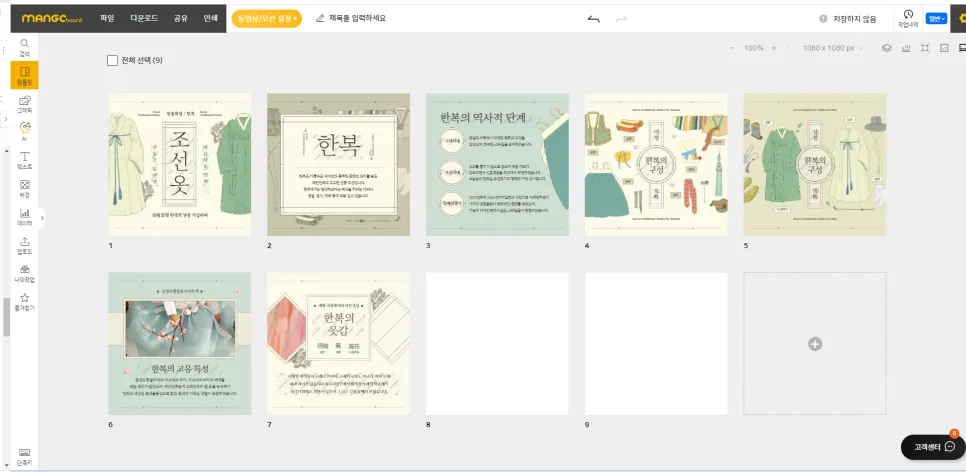Check the 전체 선택 (9) checkbox
The image size is (966, 472).
pyautogui.click(x=112, y=60)
